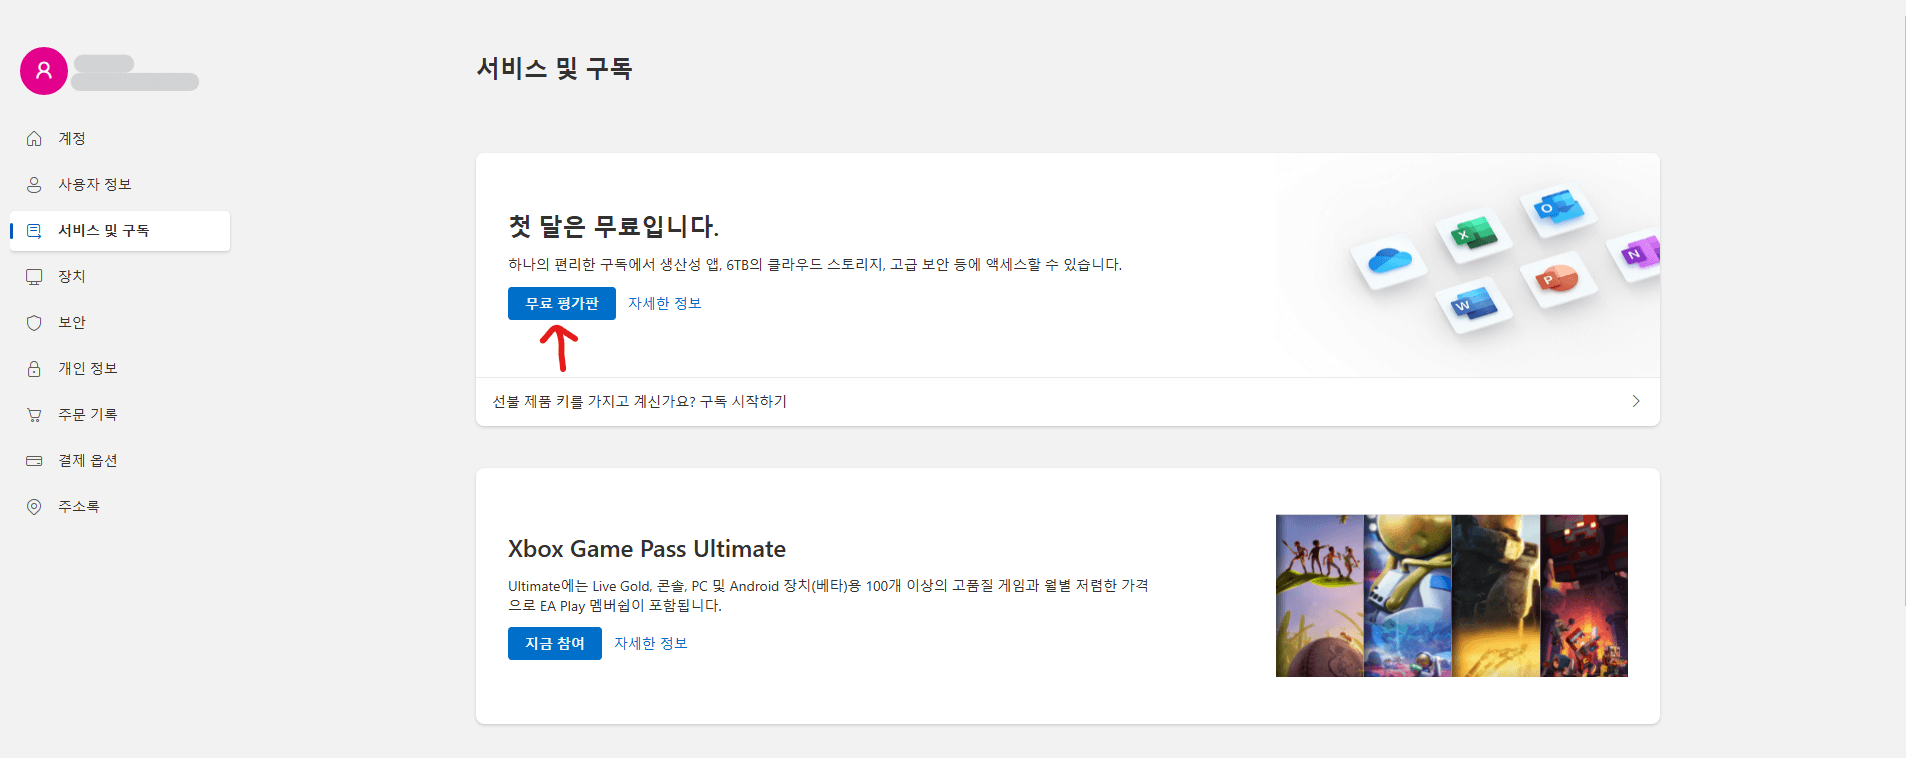
Task: Select 서비스 및 구독 in sidebar
Action: point(120,231)
